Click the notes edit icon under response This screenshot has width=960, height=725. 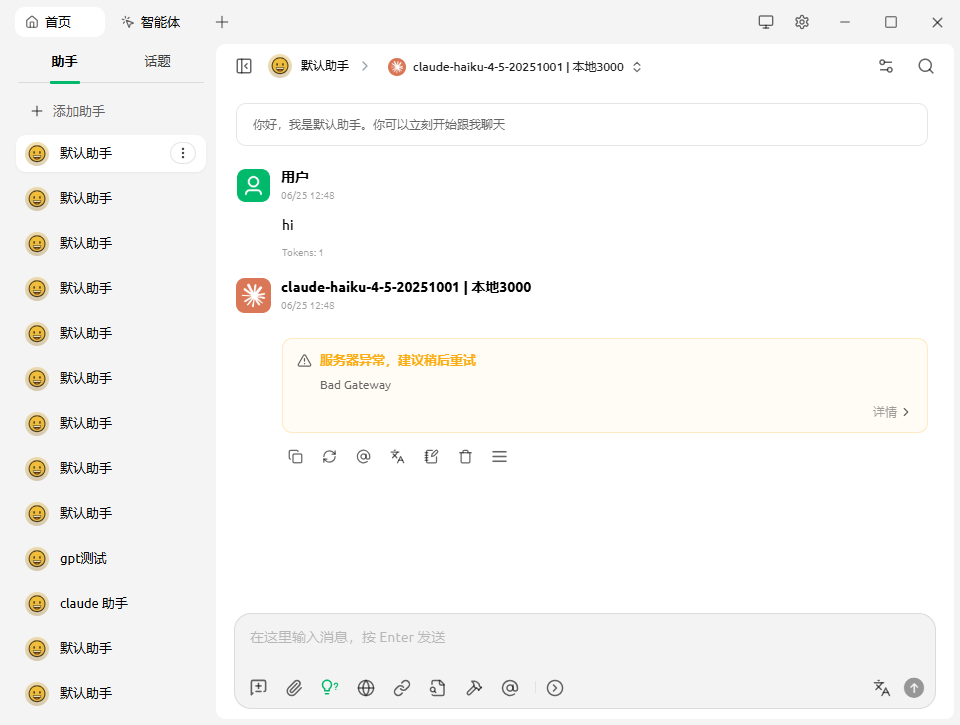pos(431,457)
